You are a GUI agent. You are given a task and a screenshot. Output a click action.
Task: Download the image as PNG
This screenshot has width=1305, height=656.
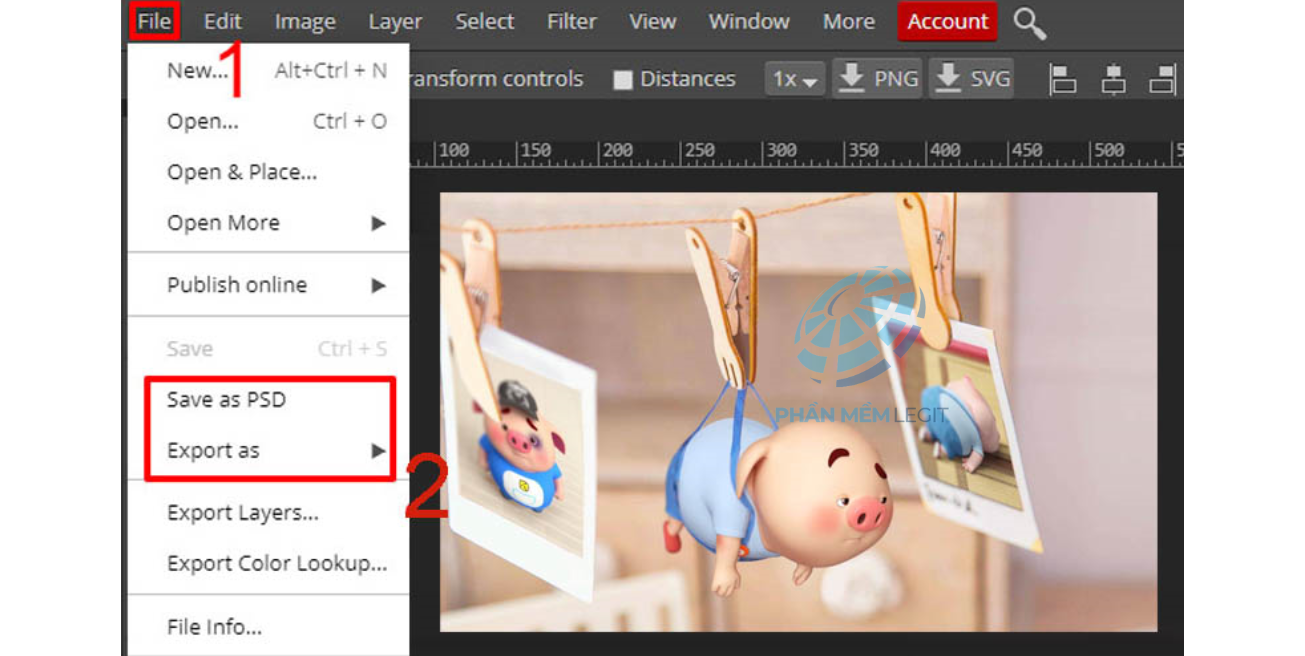(878, 79)
